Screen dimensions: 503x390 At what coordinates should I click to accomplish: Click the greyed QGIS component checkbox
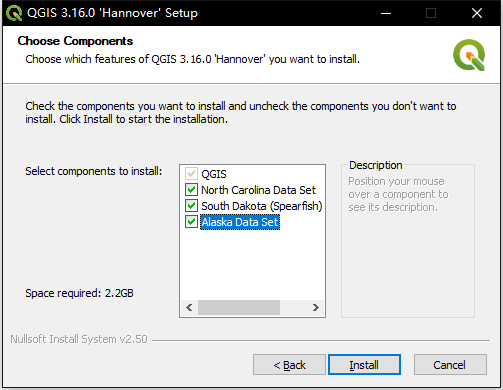[x=191, y=174]
